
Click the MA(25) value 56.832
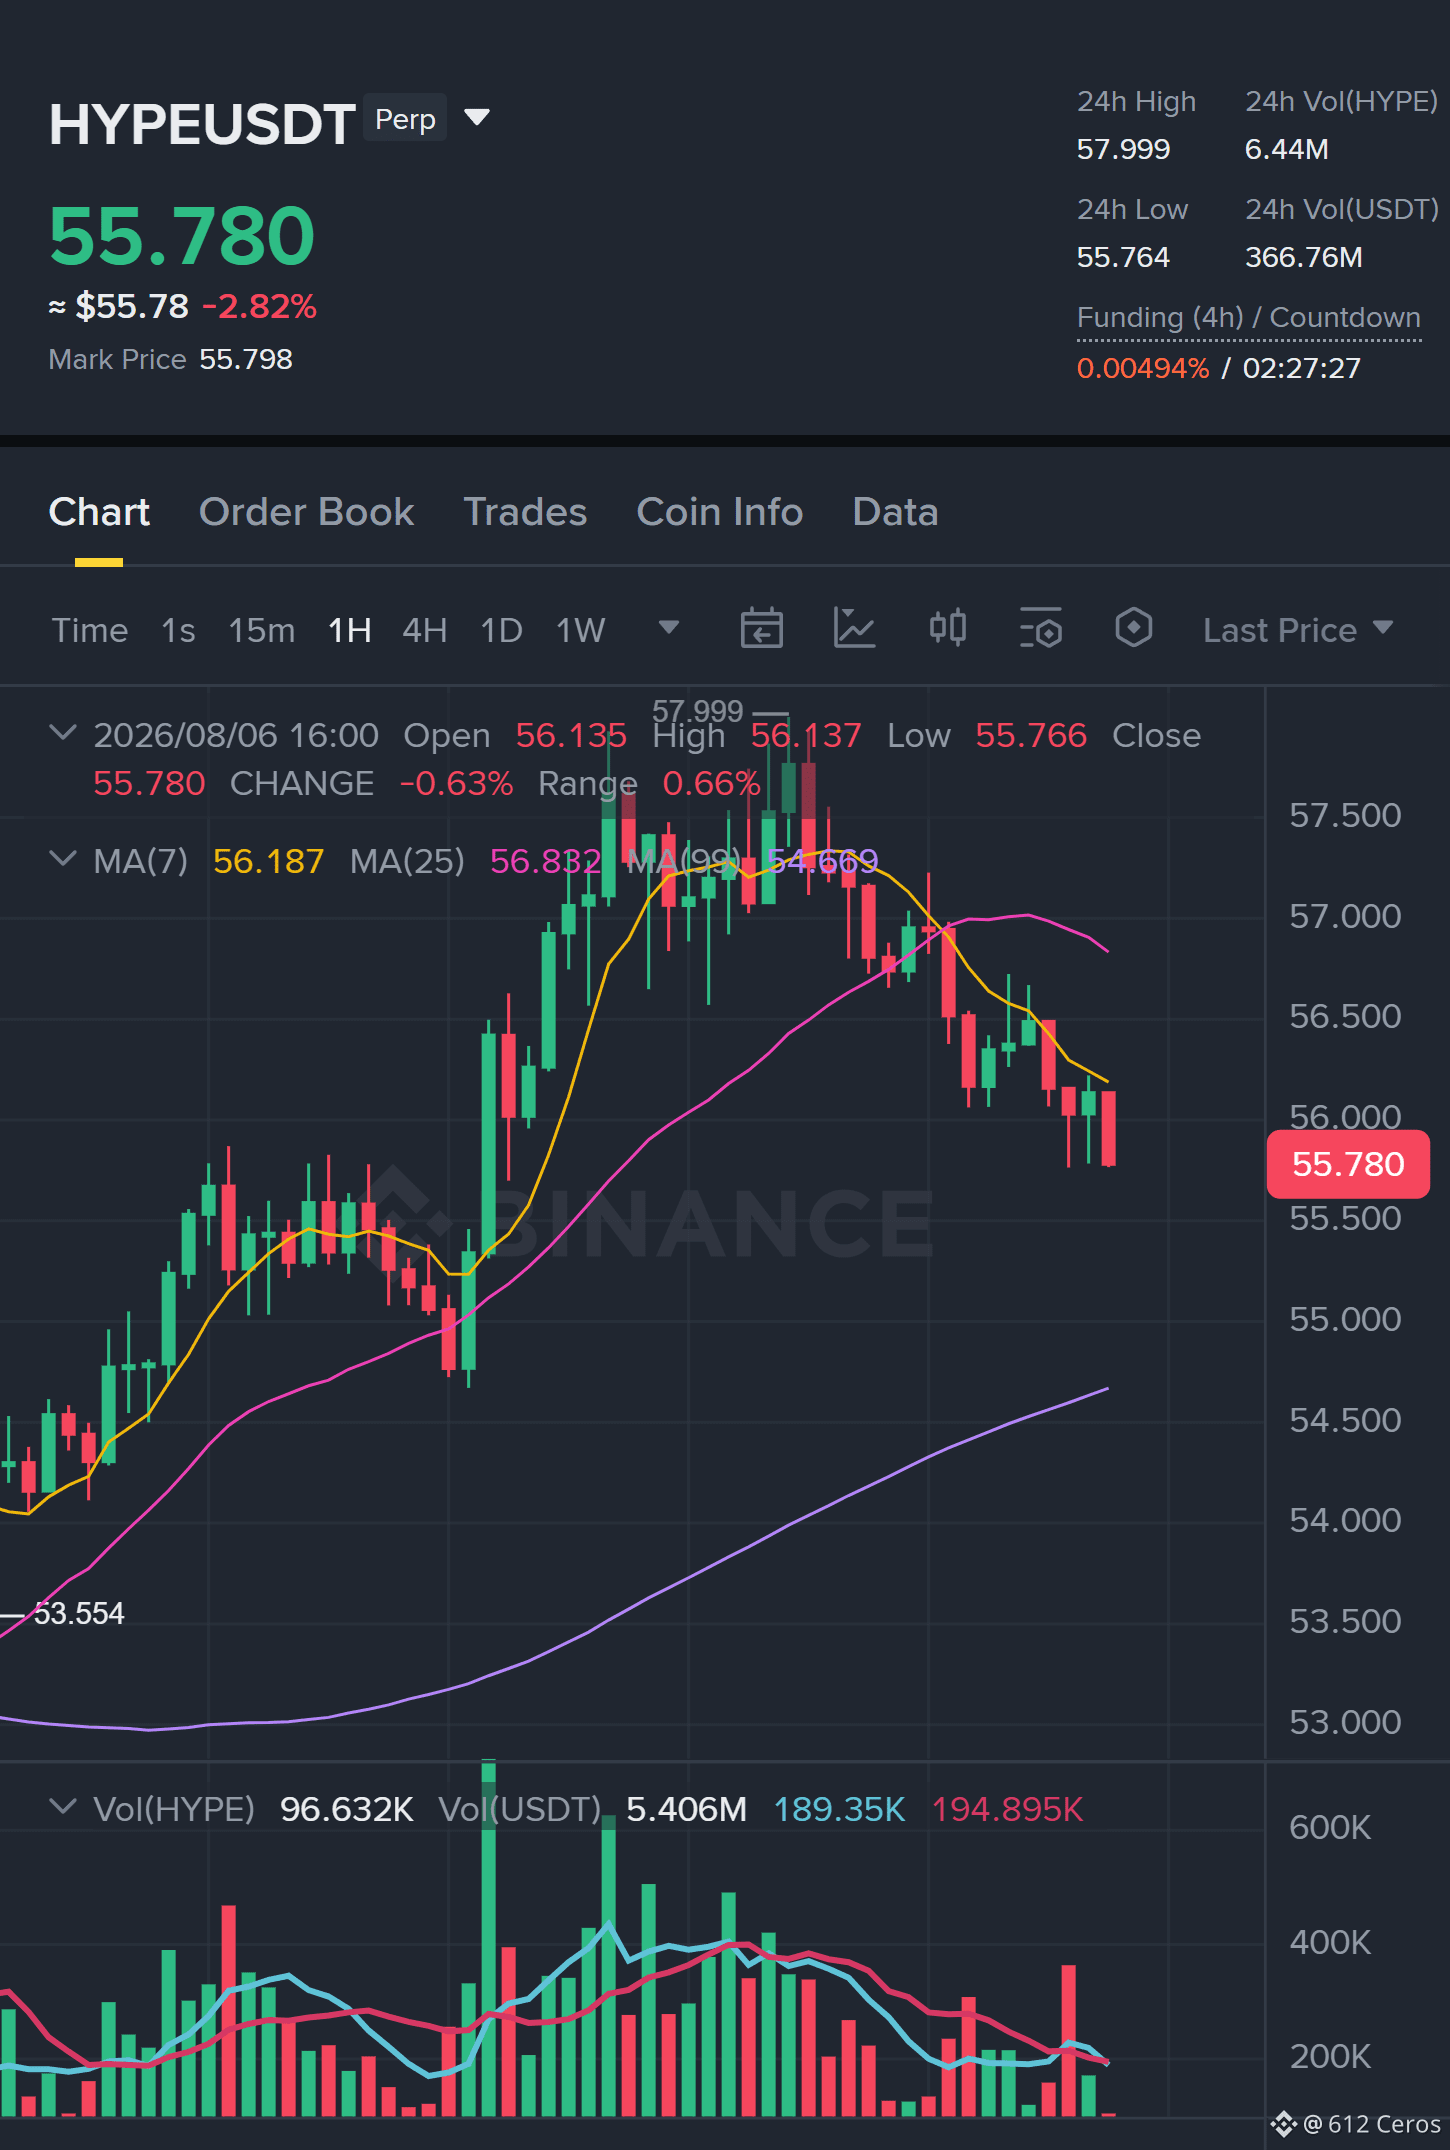click(x=545, y=861)
